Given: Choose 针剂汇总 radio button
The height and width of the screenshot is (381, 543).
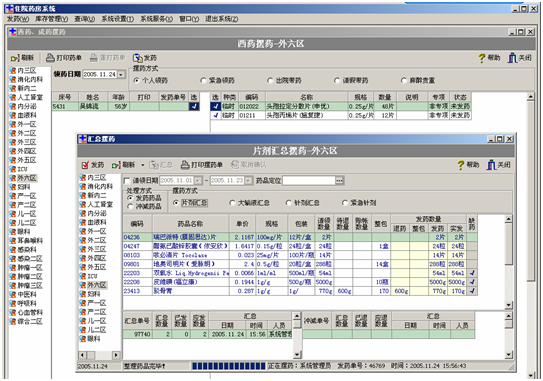Looking at the screenshot, I should pos(288,203).
